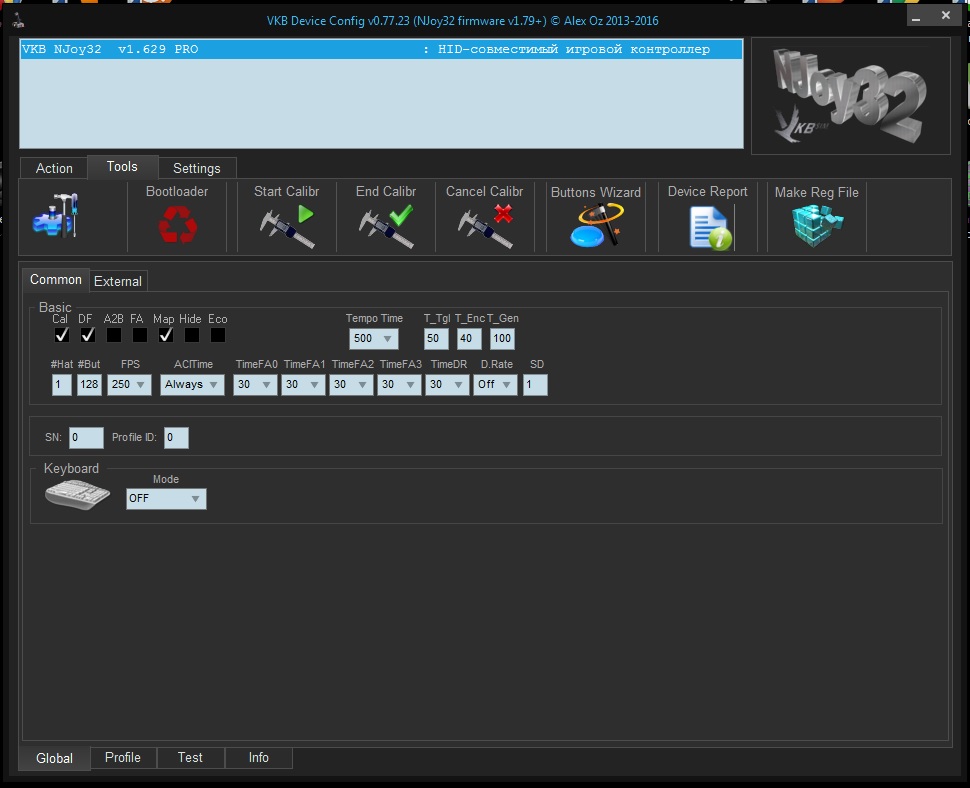Enable the Hide checkbox
The image size is (970, 788).
[192, 335]
